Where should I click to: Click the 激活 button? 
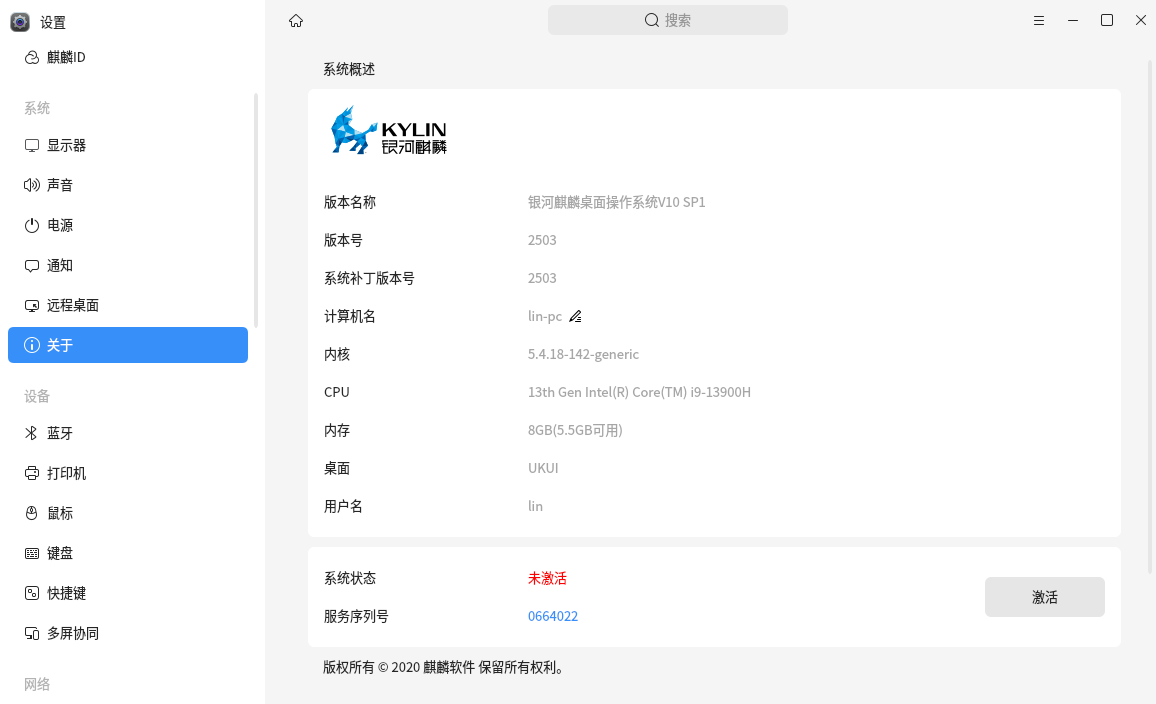(1045, 597)
